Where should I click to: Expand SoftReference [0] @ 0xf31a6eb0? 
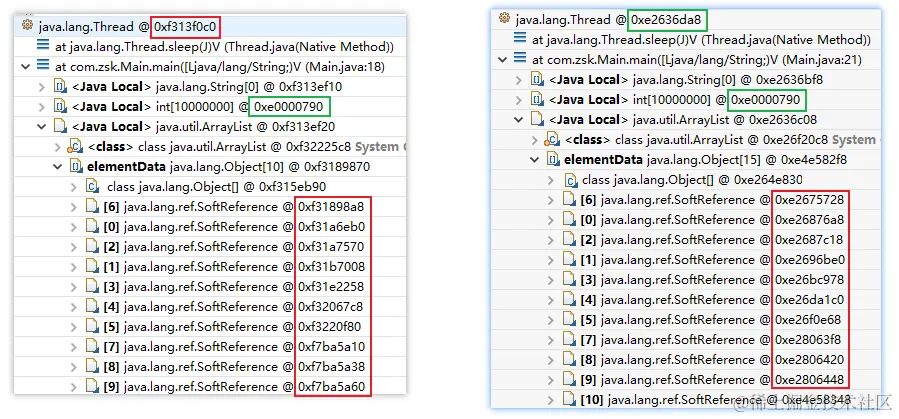coord(74,227)
